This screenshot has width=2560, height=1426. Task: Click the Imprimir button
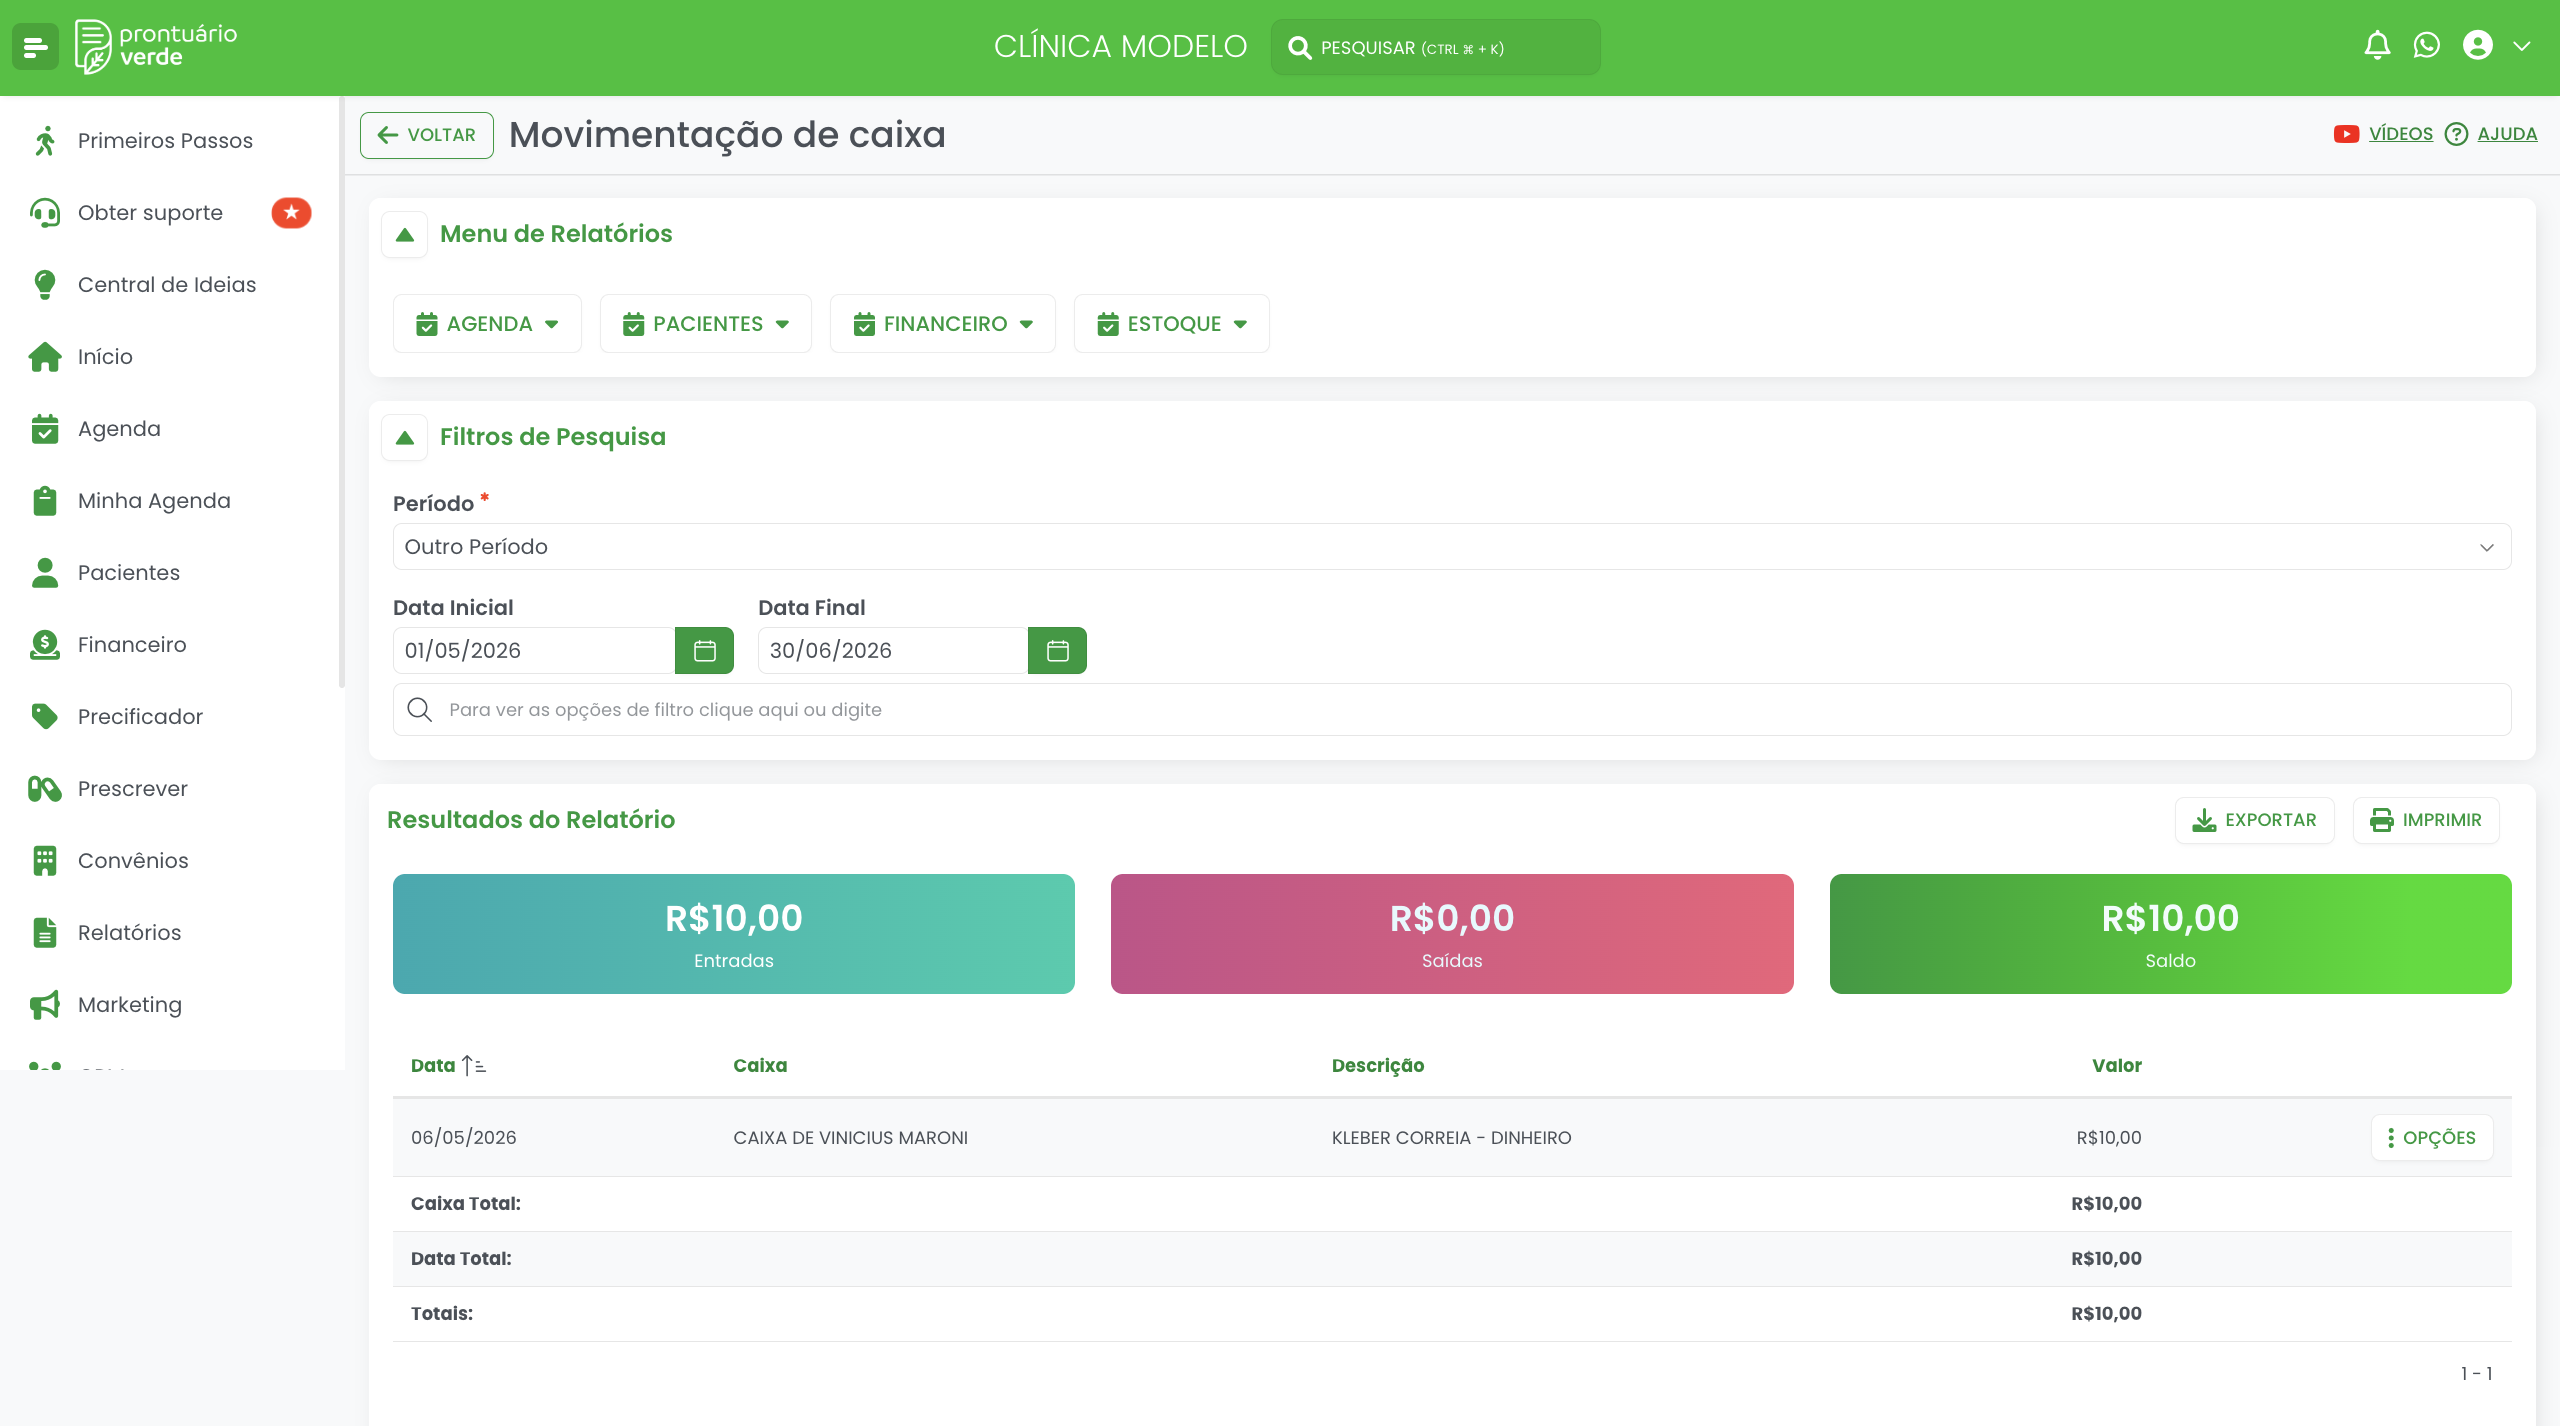[2426, 821]
